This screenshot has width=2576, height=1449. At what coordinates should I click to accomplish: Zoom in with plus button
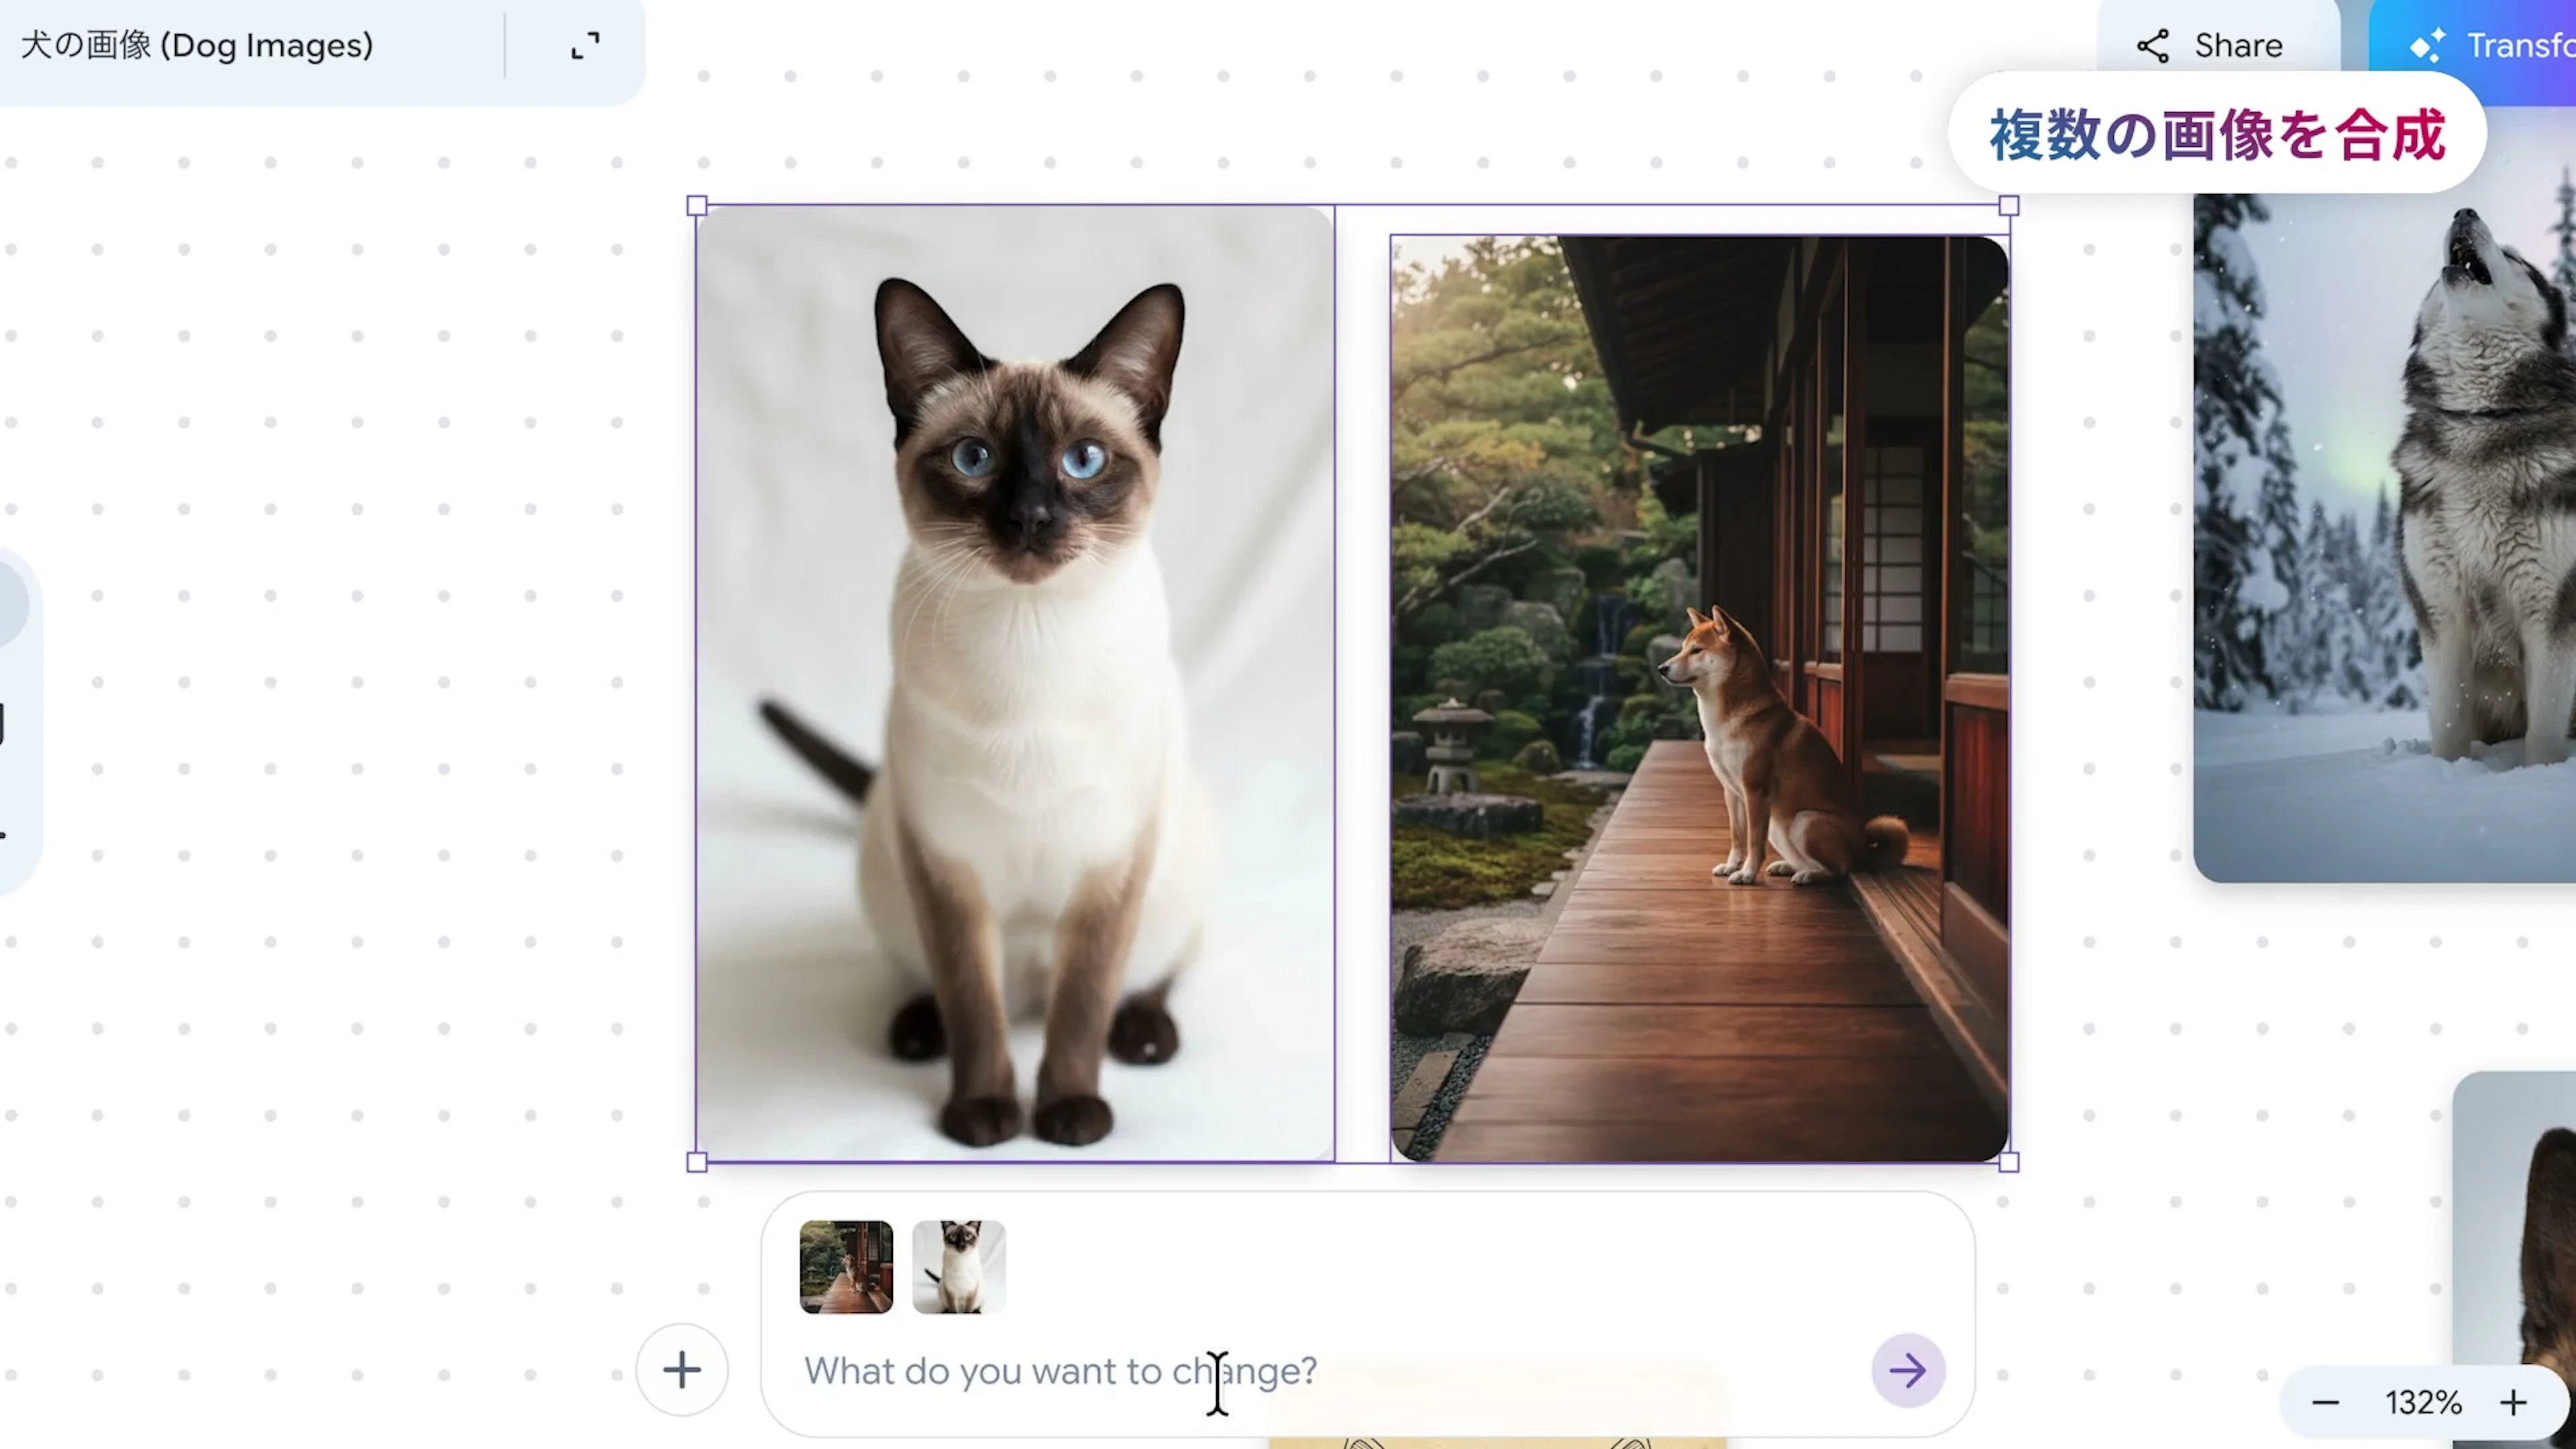(2513, 1403)
